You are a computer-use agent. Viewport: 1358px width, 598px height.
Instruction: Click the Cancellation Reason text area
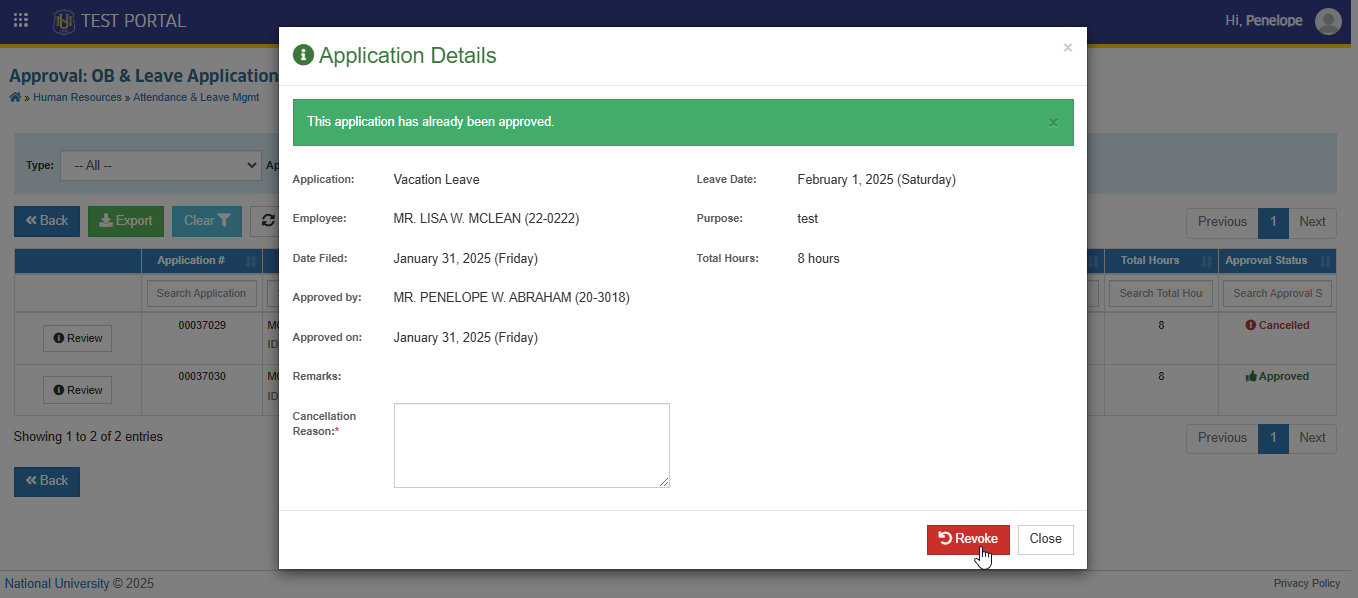coord(532,446)
